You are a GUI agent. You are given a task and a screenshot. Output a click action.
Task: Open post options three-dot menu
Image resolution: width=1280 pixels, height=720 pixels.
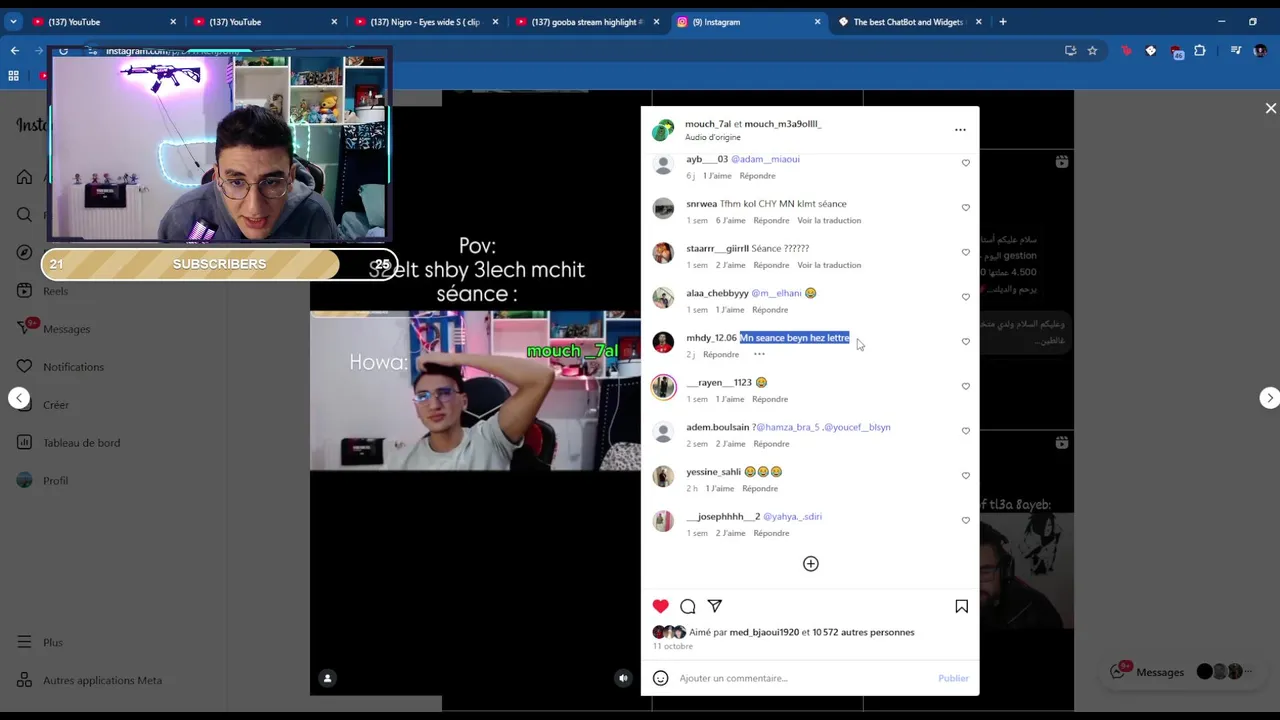(x=960, y=130)
